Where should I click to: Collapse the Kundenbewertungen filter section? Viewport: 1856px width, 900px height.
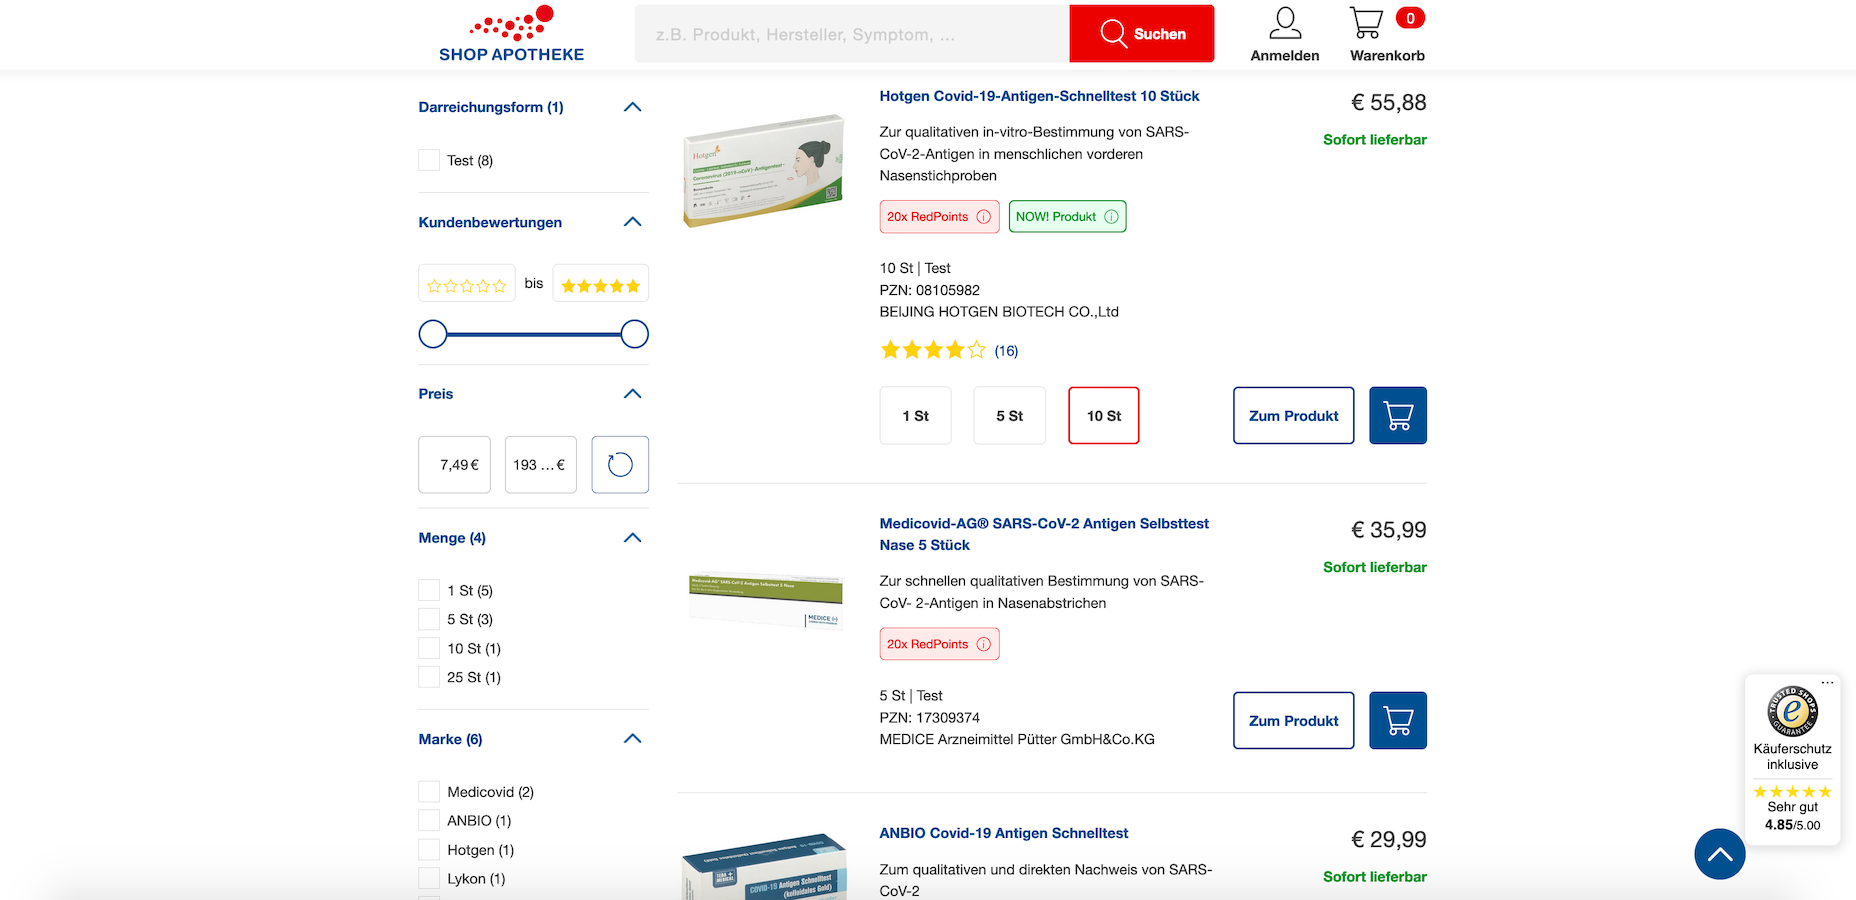point(632,222)
